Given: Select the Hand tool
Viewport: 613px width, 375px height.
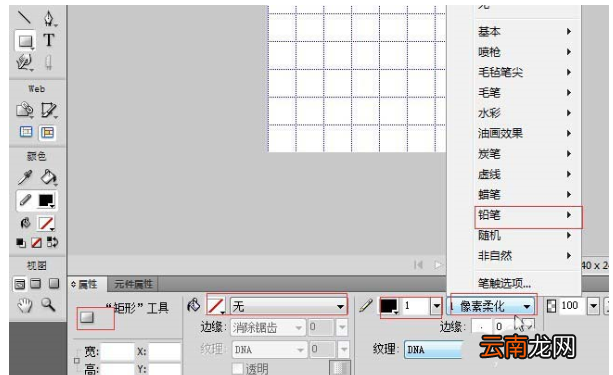Looking at the screenshot, I should point(25,305).
